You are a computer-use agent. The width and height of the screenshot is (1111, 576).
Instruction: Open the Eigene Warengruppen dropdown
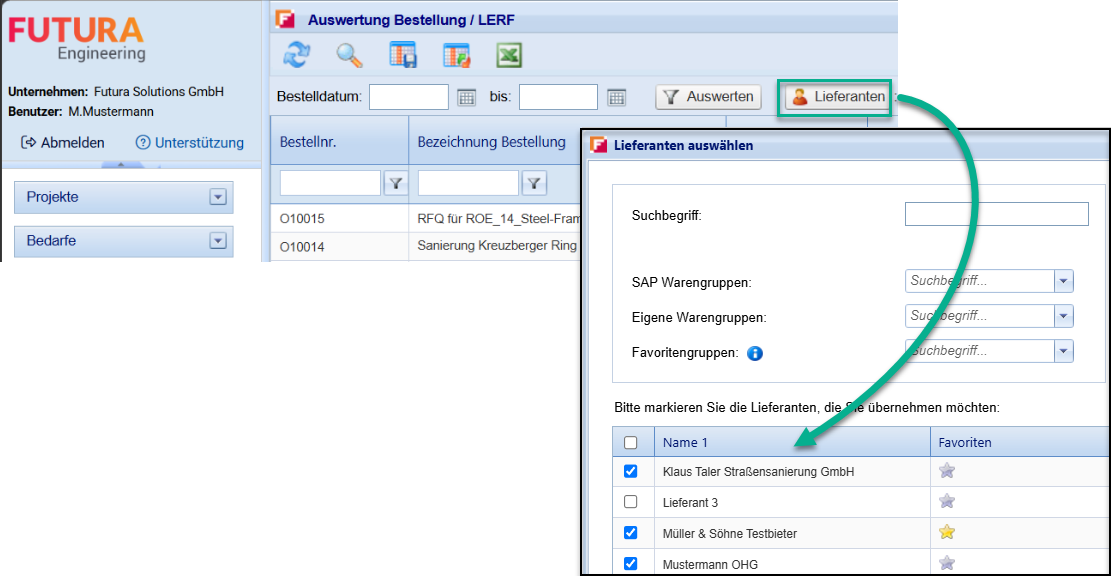(1063, 316)
